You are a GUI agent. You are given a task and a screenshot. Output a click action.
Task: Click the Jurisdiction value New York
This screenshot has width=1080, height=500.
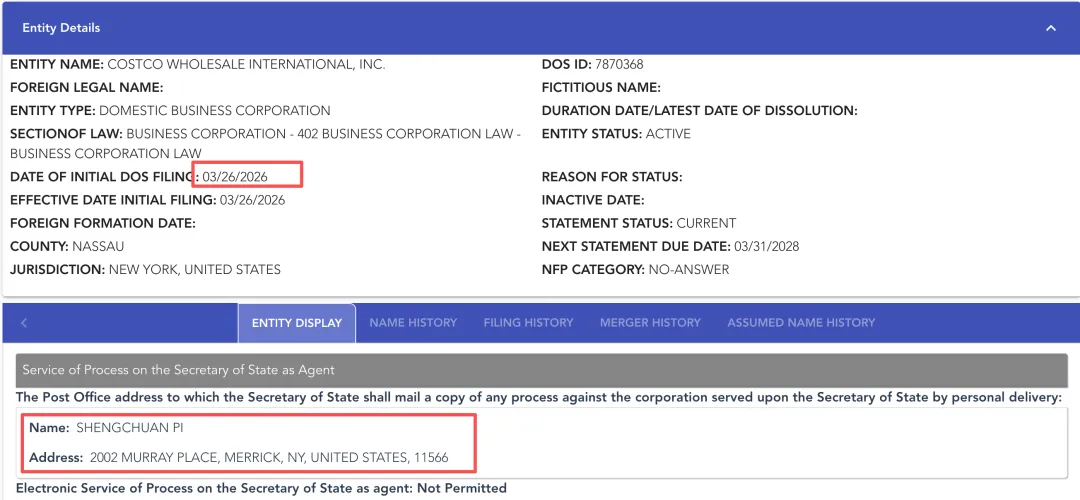(195, 269)
